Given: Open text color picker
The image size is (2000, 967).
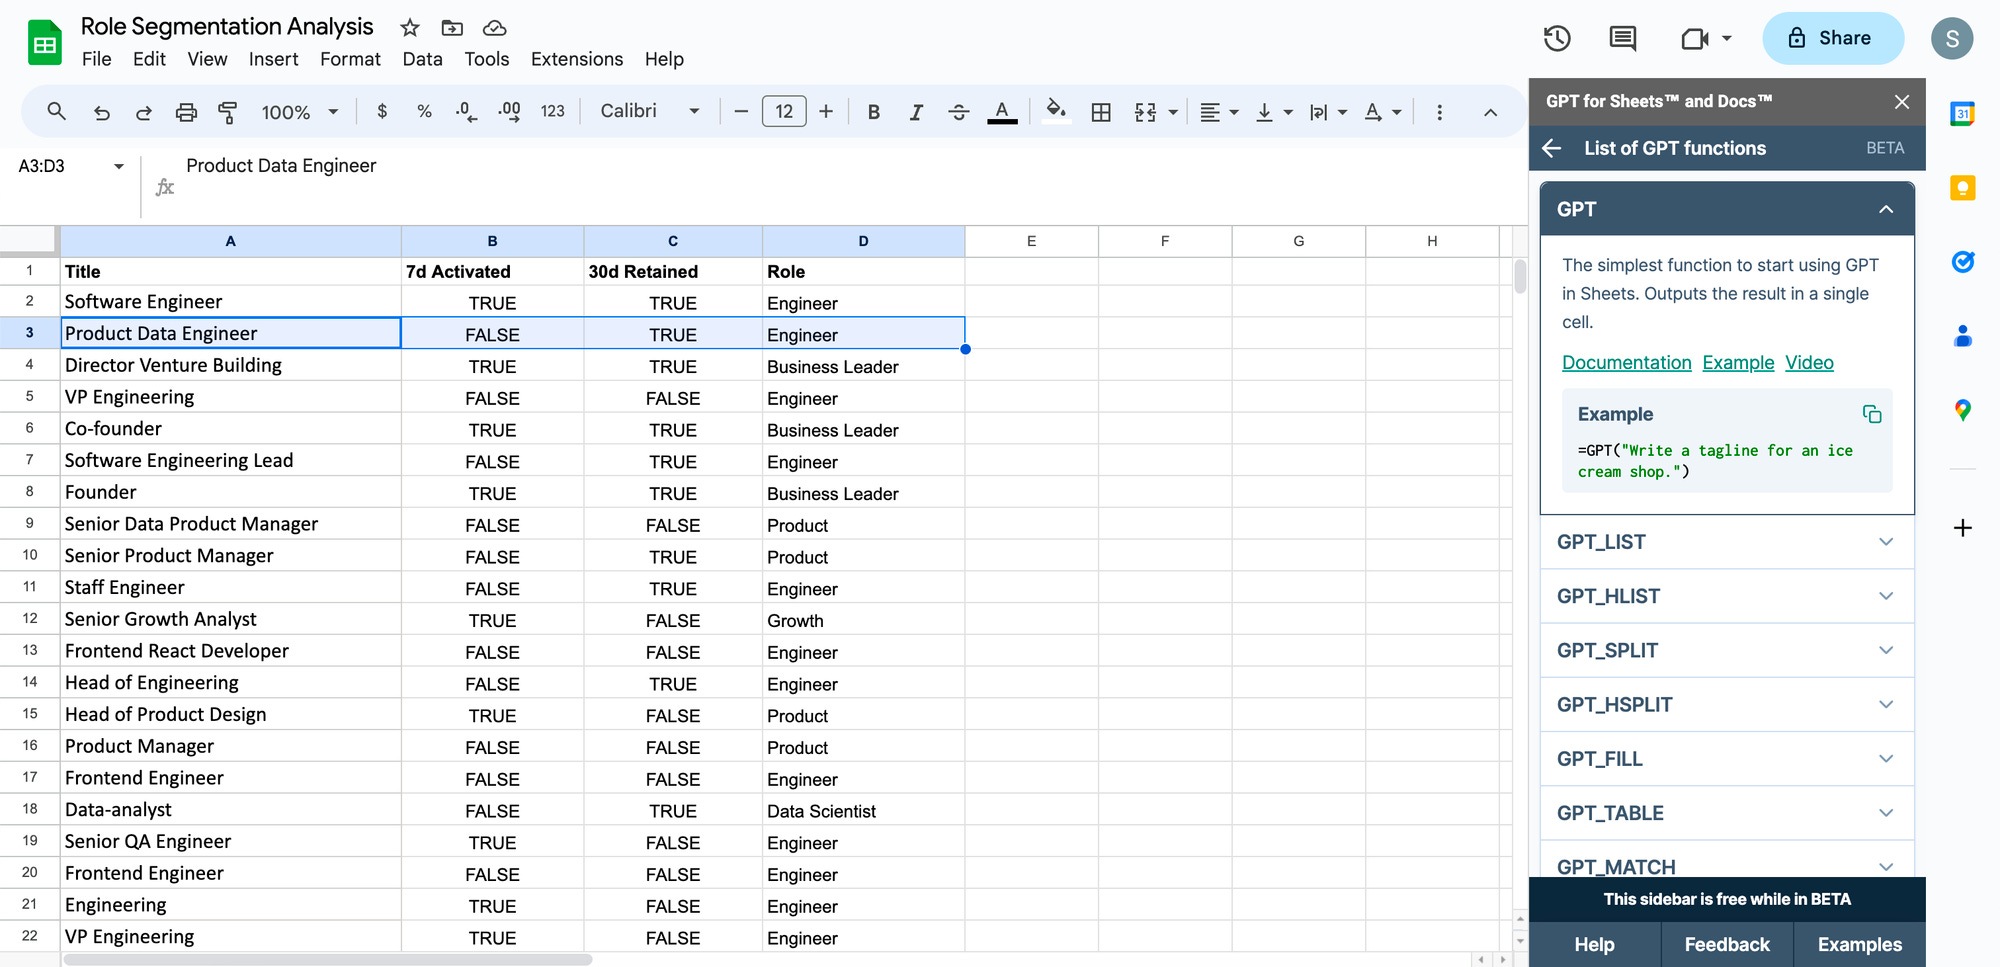Looking at the screenshot, I should (x=1002, y=112).
